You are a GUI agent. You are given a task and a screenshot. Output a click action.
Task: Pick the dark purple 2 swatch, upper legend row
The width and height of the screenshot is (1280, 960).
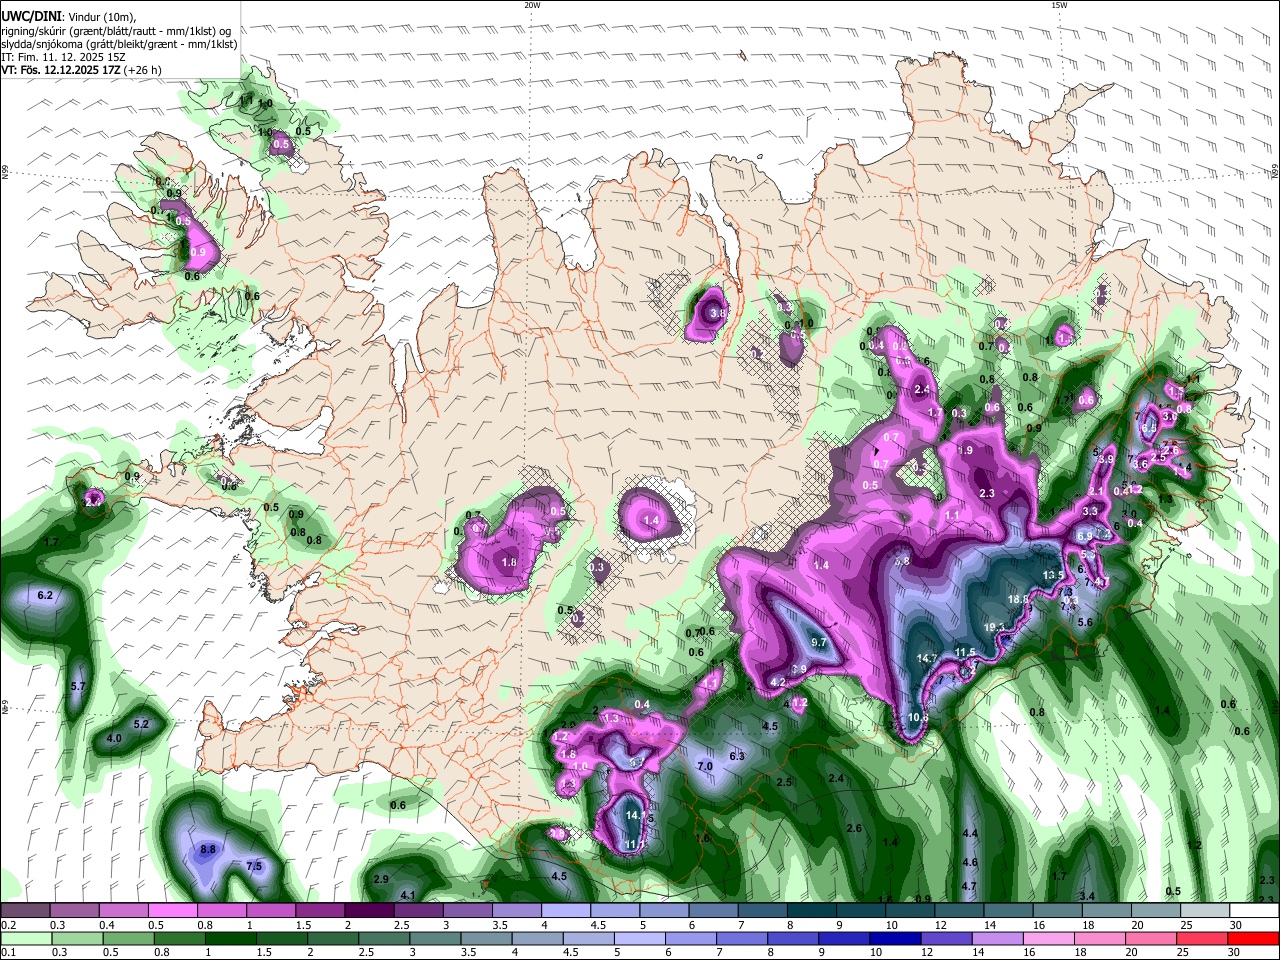[x=369, y=911]
